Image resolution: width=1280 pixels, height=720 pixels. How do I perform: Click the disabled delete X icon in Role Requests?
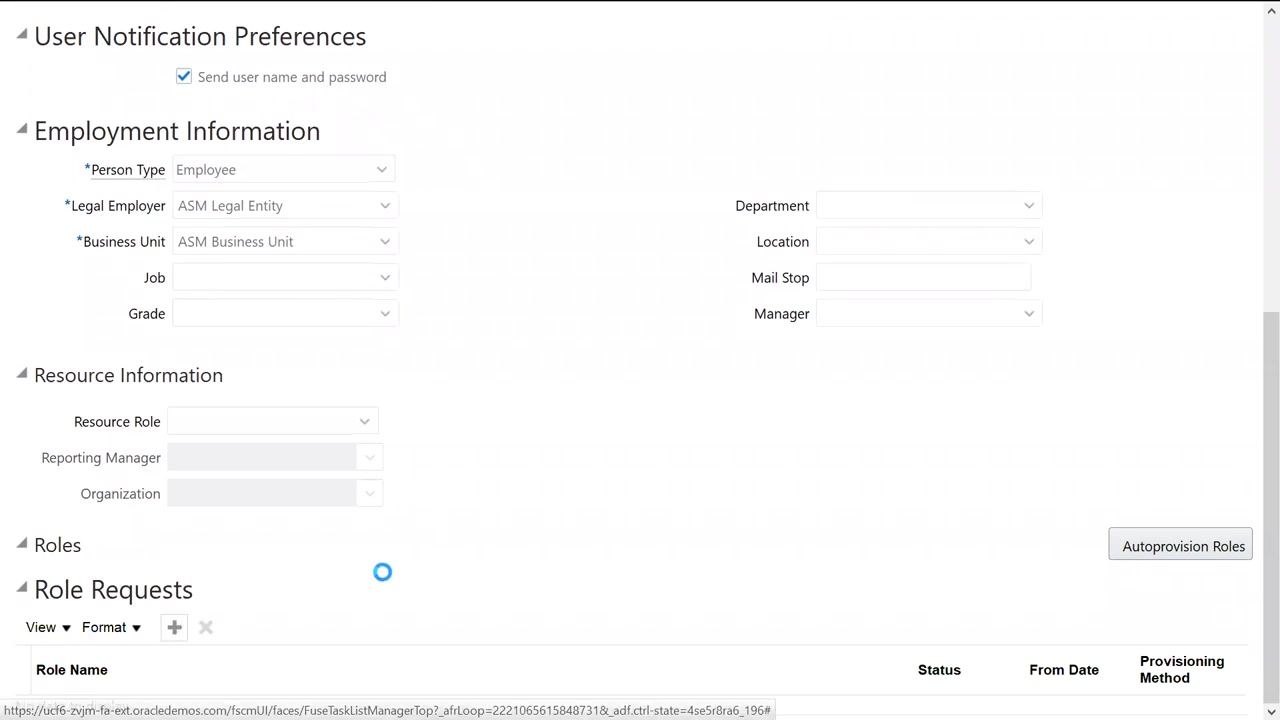(205, 627)
